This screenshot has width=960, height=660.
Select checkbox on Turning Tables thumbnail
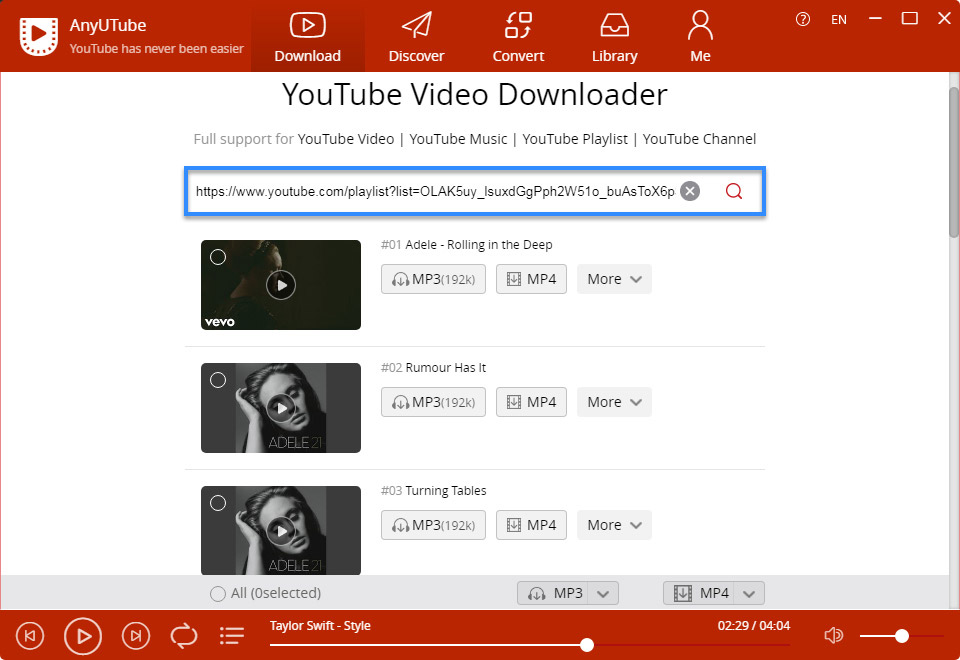pyautogui.click(x=218, y=503)
